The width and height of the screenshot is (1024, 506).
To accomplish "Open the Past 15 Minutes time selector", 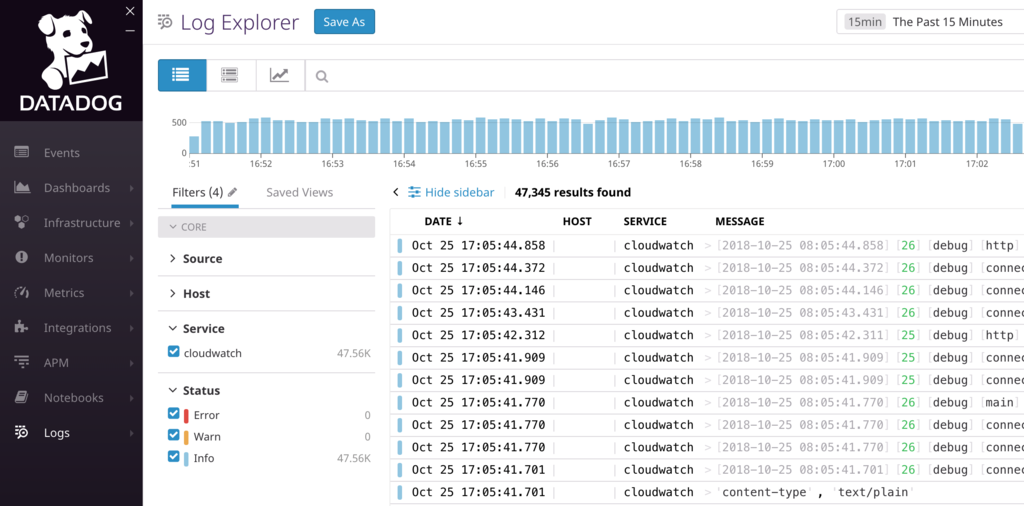I will (930, 22).
